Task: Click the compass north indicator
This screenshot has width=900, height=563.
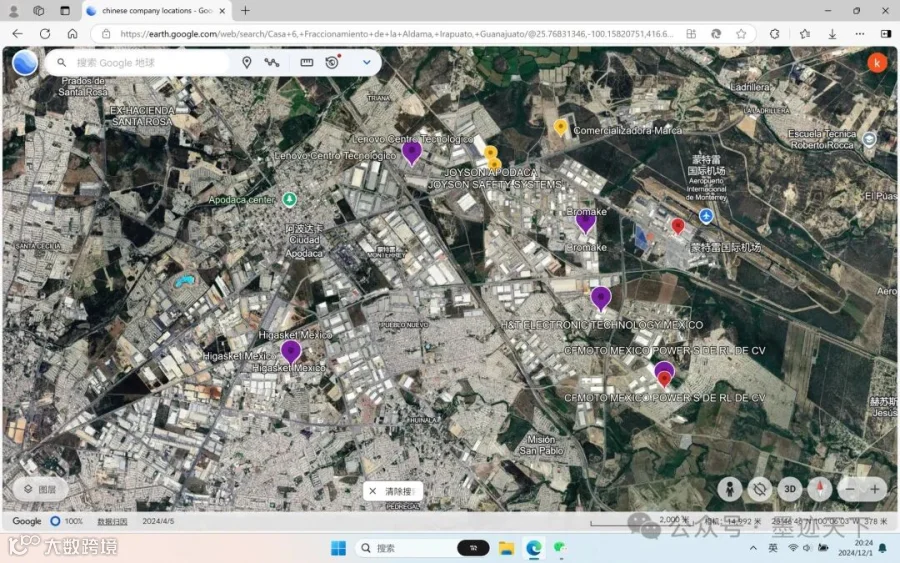Action: (820, 490)
